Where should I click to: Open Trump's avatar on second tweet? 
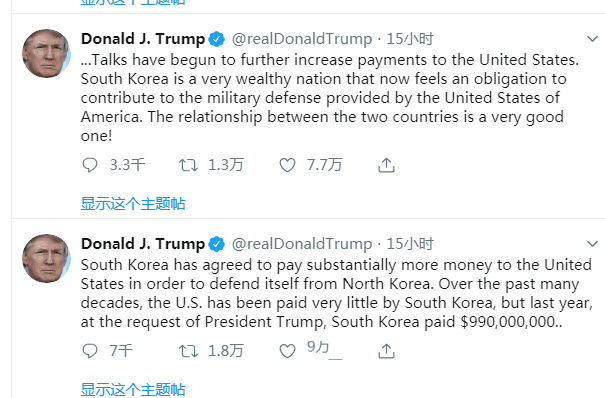[46, 258]
